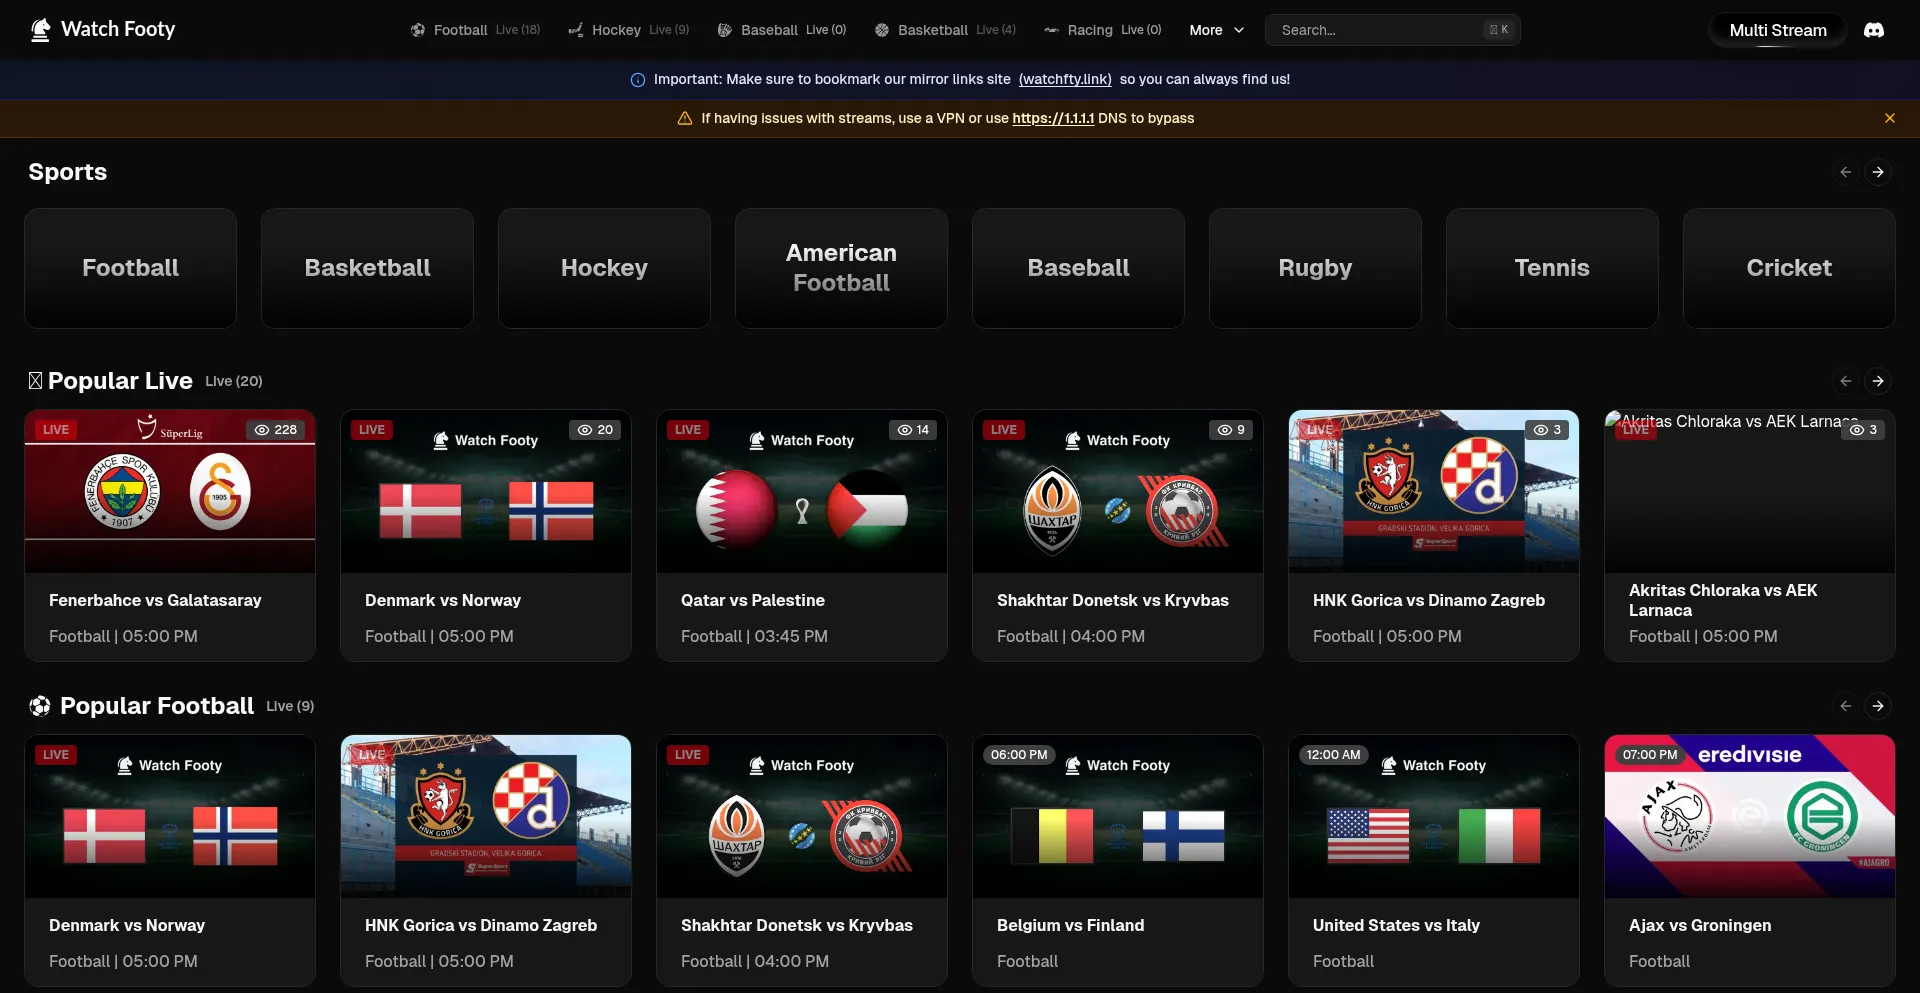Go to next Sports carousel arrow
The image size is (1920, 993).
click(1878, 172)
